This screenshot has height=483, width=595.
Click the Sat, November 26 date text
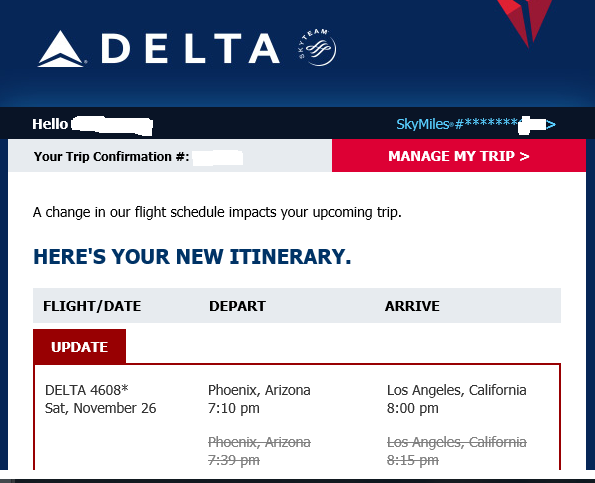101,408
